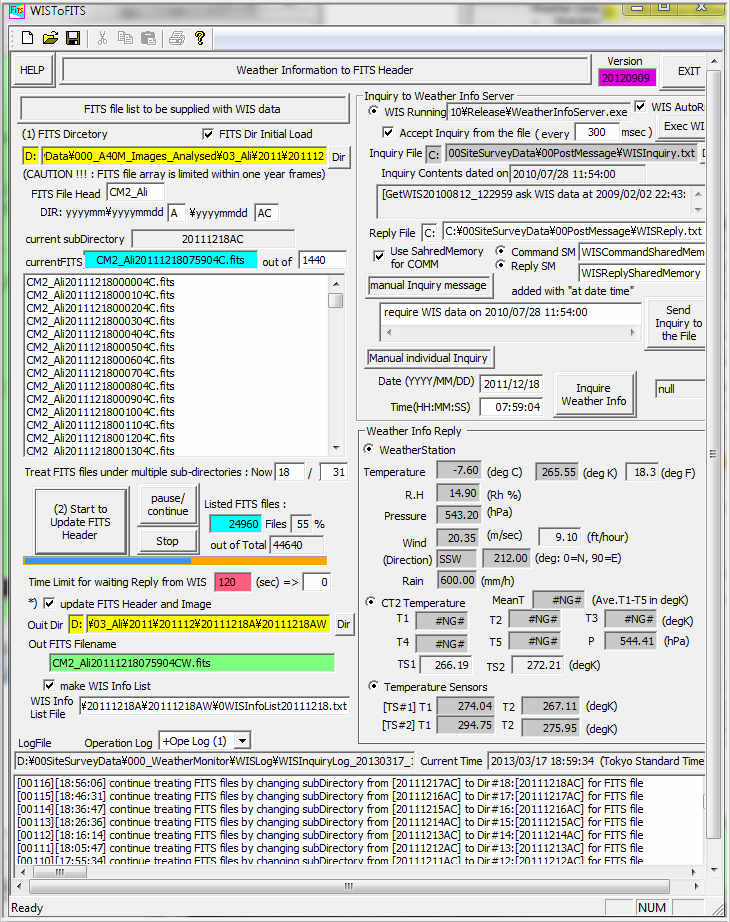This screenshot has width=730, height=922.
Task: Click the Save floppy disk icon
Action: (72, 38)
